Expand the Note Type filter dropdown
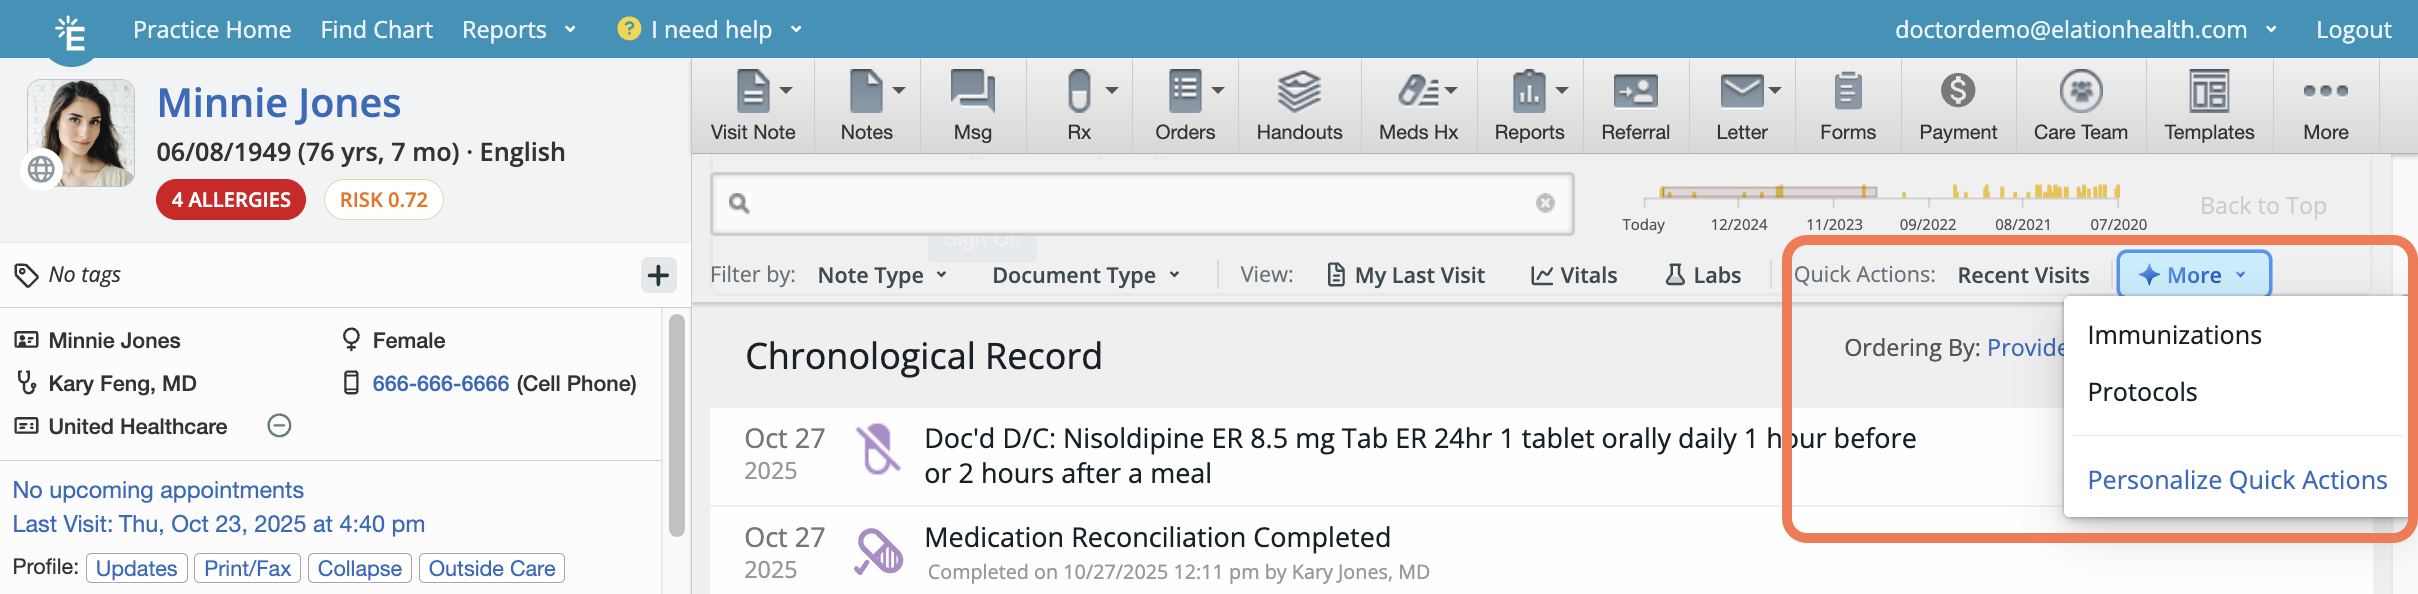This screenshot has width=2418, height=594. pos(882,275)
